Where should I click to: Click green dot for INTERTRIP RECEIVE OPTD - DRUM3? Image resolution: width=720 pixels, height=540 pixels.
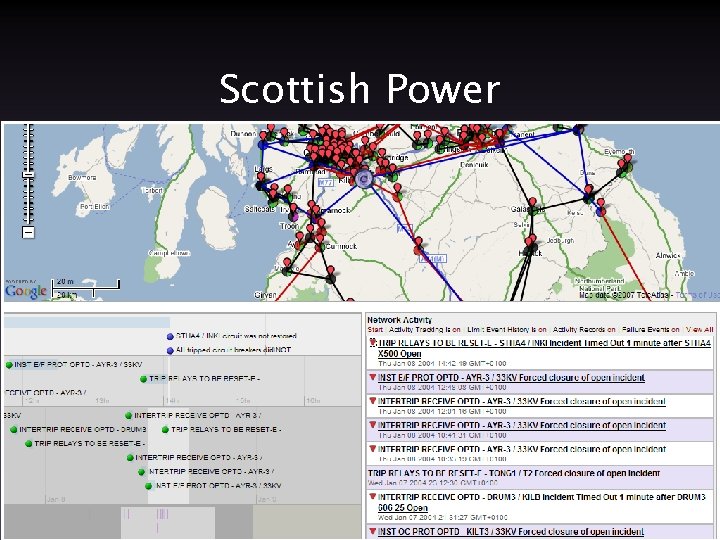coord(14,430)
